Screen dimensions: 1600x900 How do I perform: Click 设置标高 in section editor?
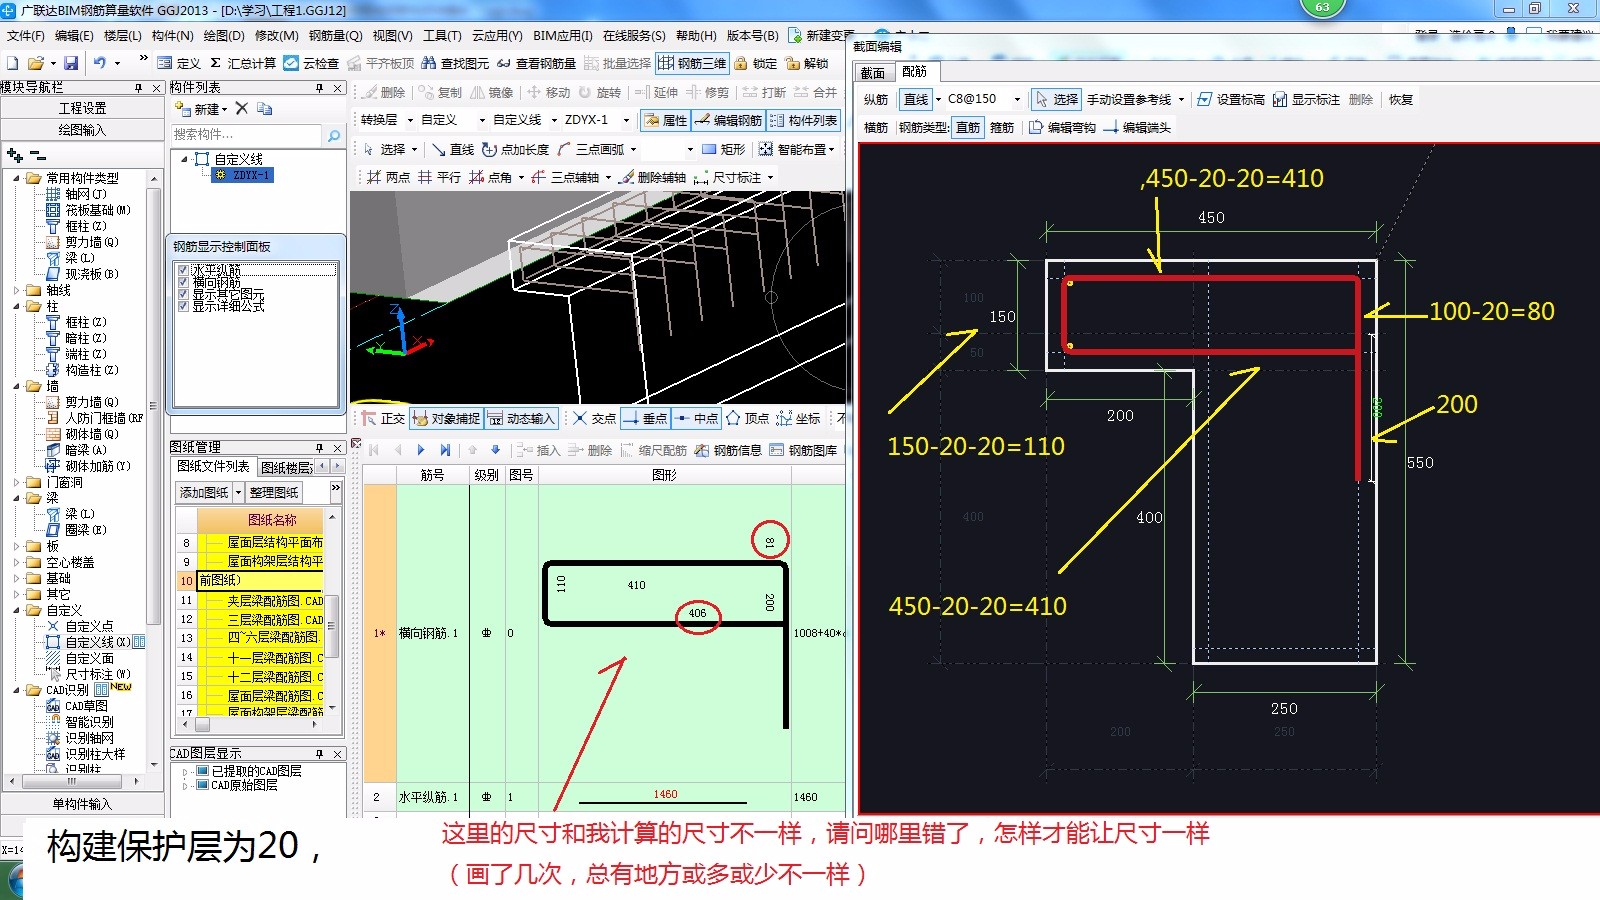pos(1231,99)
